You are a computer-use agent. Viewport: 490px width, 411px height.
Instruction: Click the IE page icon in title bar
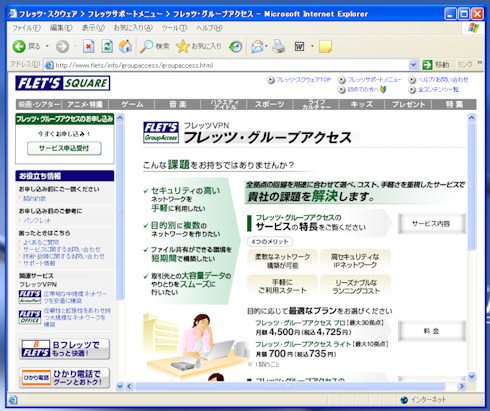coord(13,14)
